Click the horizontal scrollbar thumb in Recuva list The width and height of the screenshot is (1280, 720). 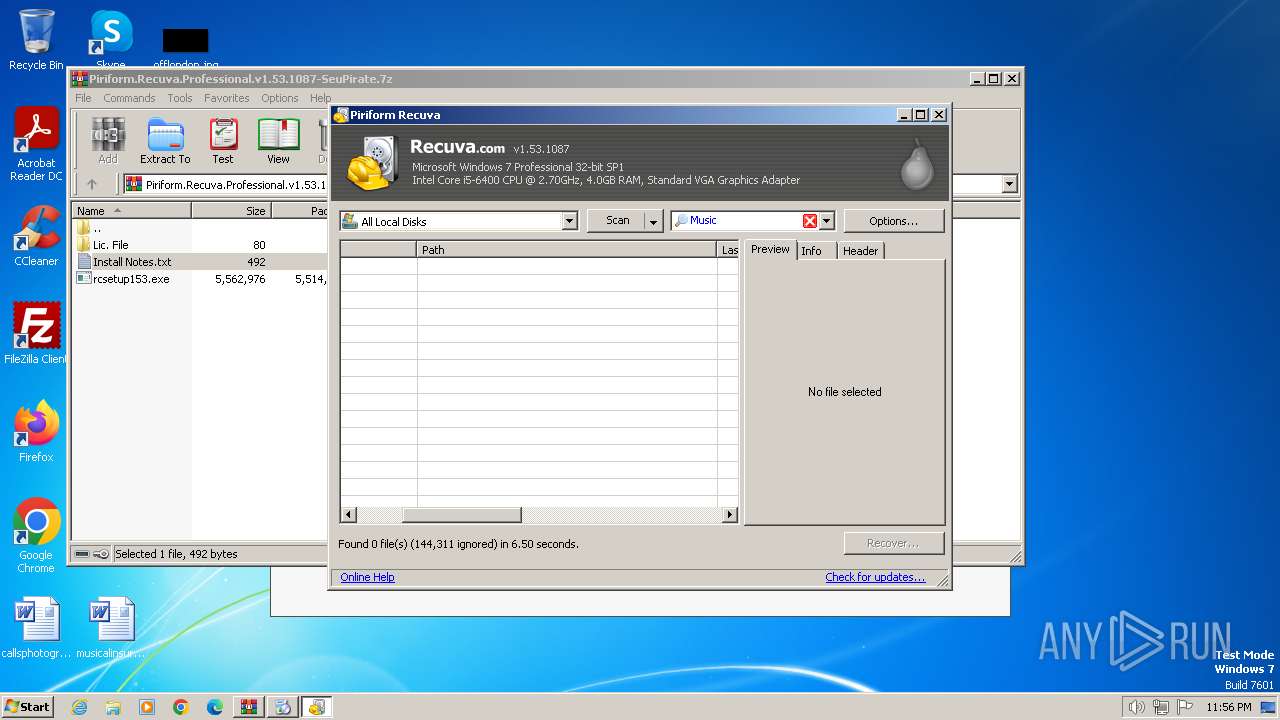point(461,515)
